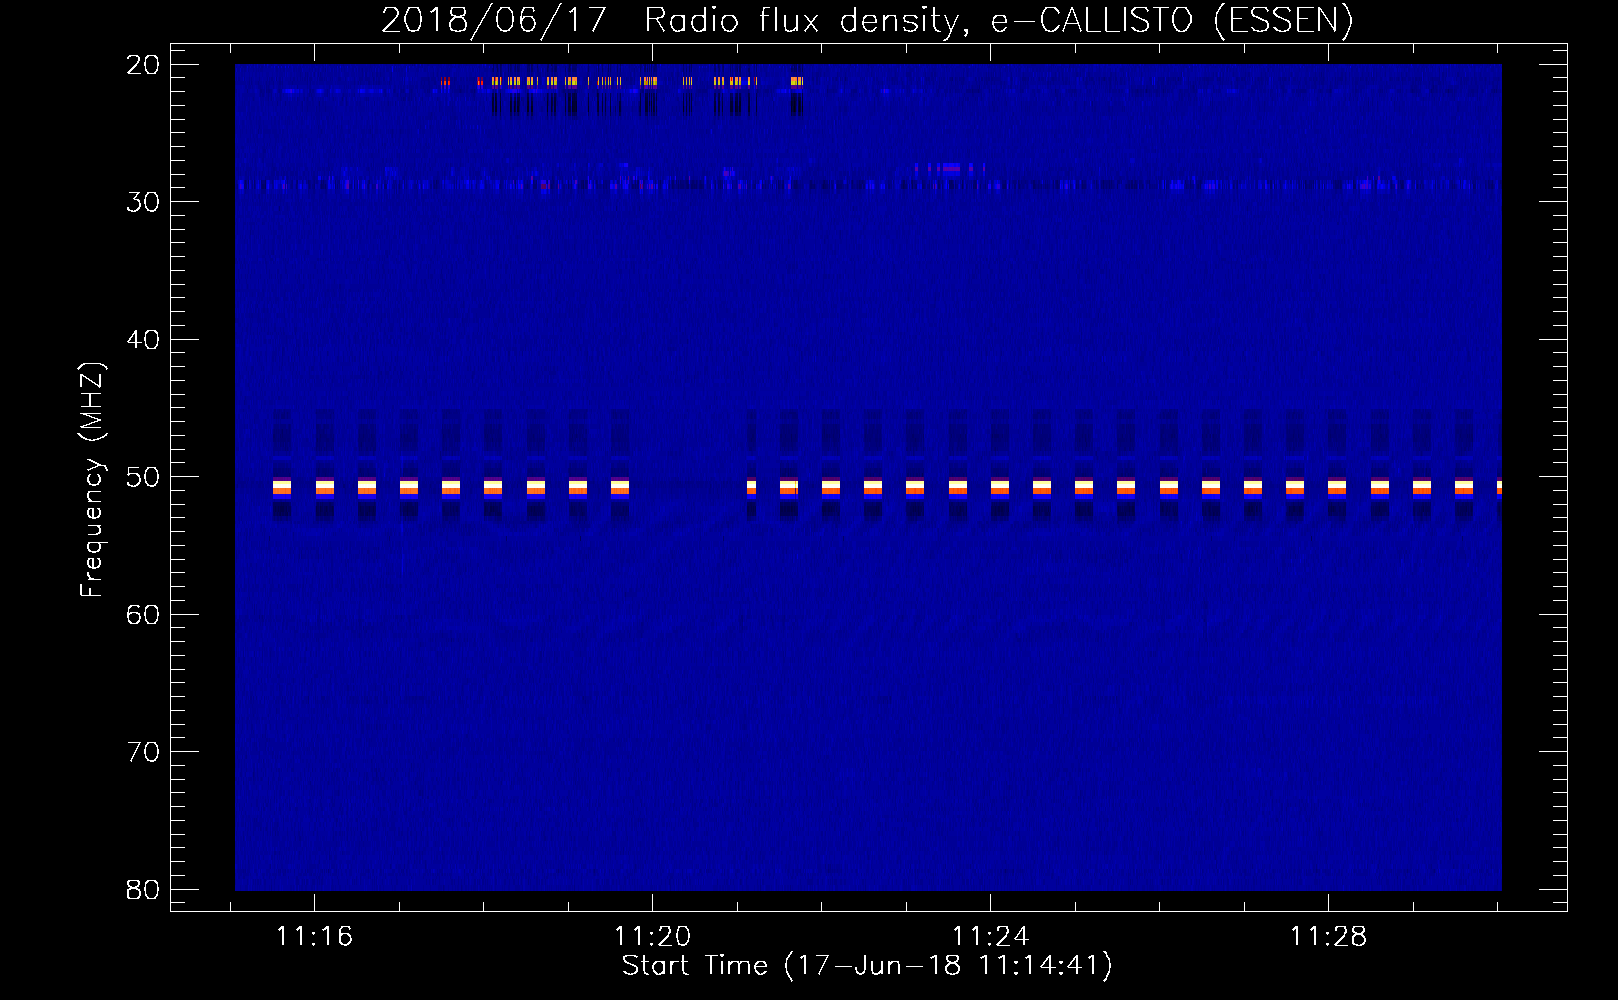Screen dimensions: 1618x1000
Task: Click the 30 frequency tick label
Action: point(143,202)
